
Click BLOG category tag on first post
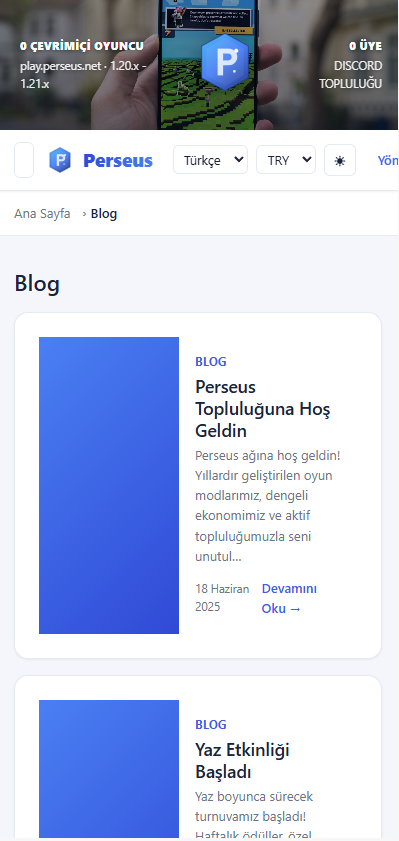(211, 362)
